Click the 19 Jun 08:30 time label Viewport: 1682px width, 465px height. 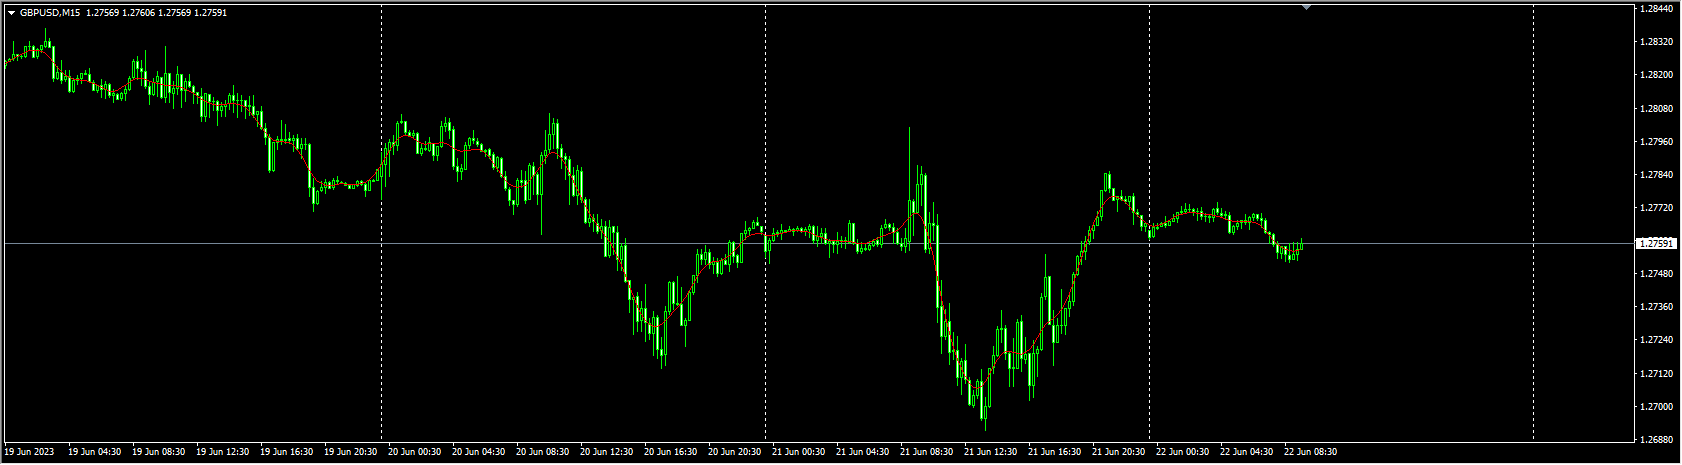[158, 452]
